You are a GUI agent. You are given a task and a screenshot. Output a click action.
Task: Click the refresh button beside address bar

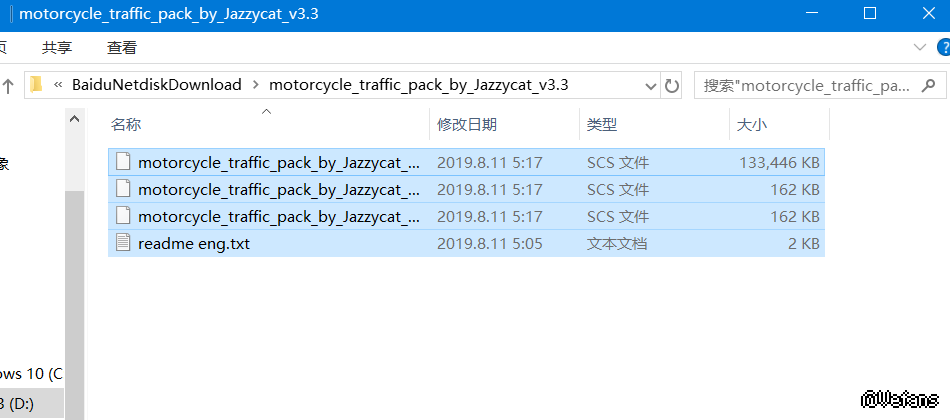pos(672,85)
